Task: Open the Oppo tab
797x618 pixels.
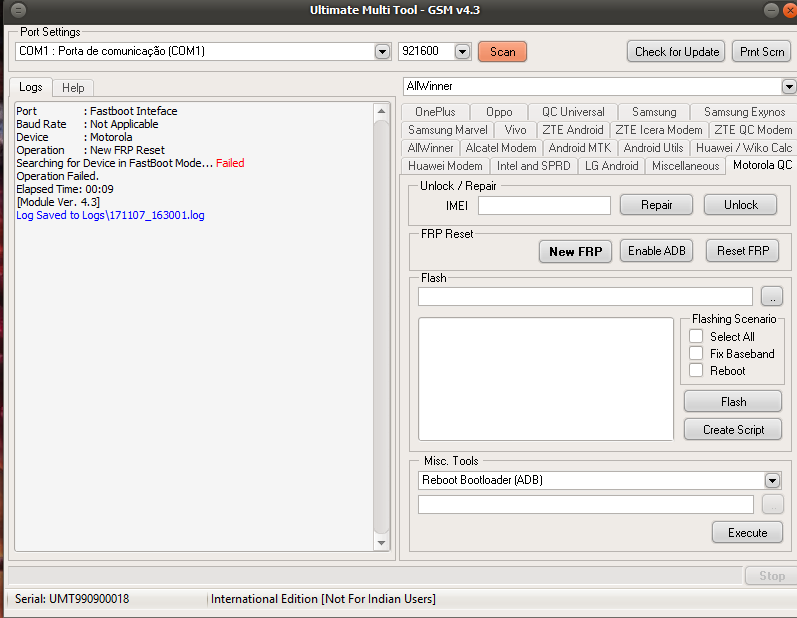Action: click(x=499, y=112)
